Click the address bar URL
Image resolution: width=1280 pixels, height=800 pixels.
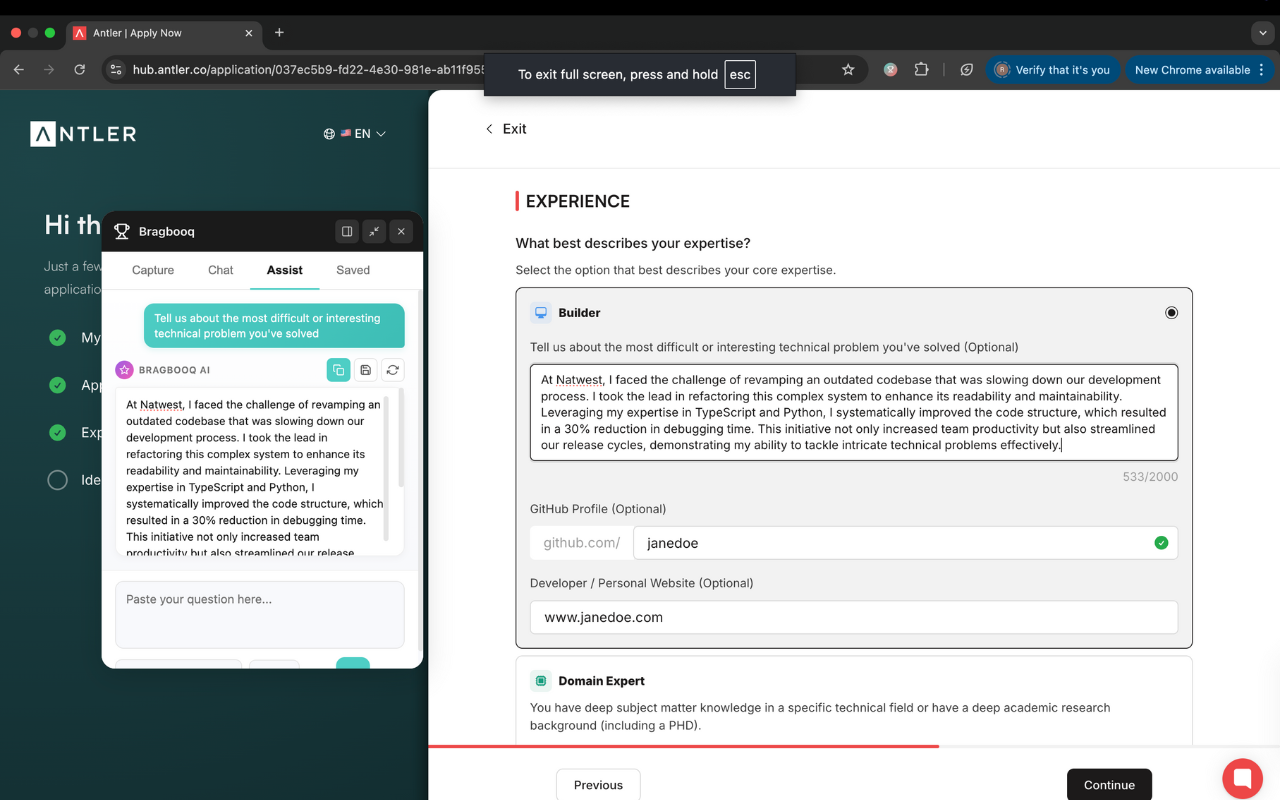click(x=310, y=70)
